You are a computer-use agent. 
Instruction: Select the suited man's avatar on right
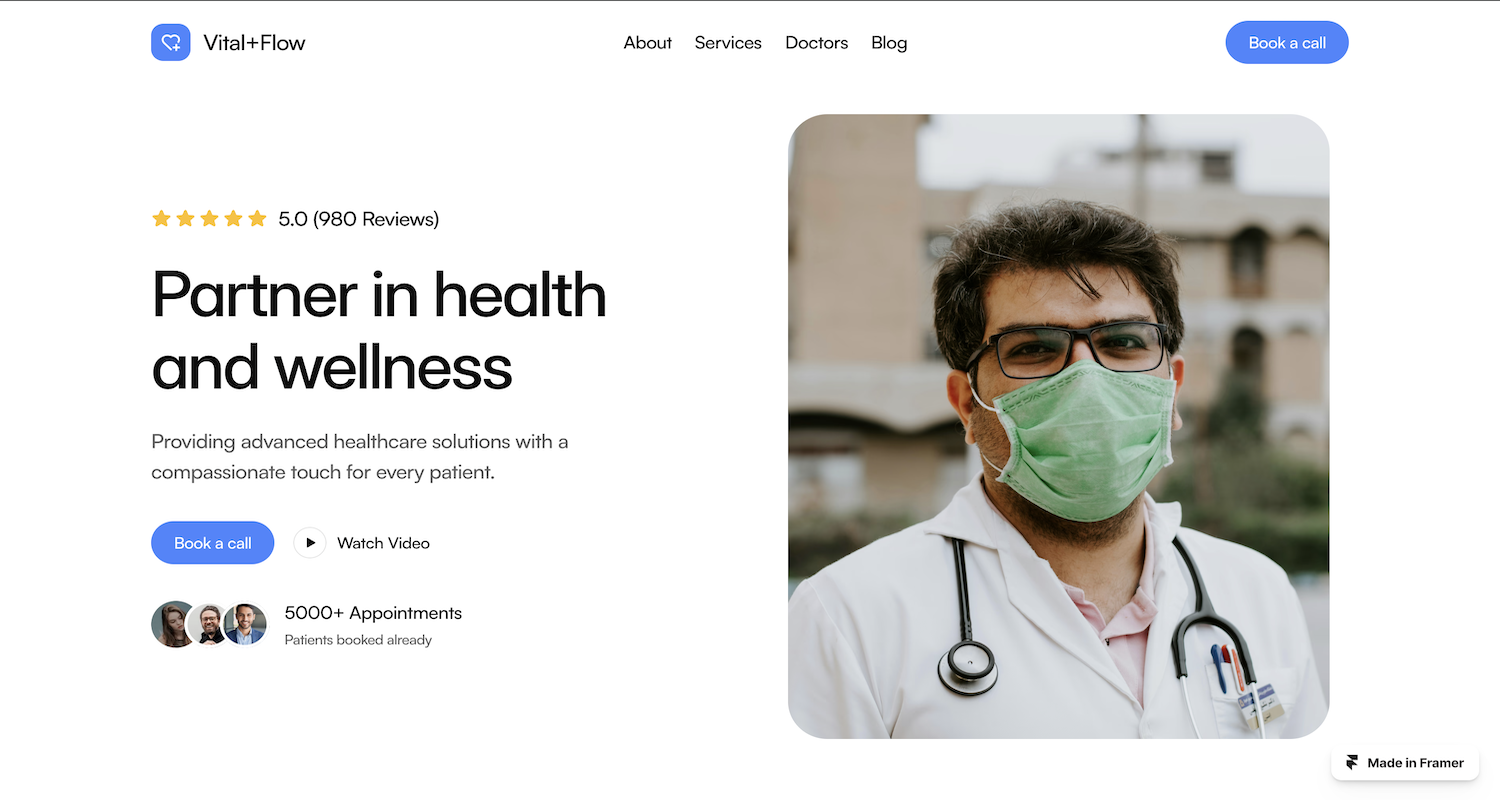pyautogui.click(x=245, y=624)
